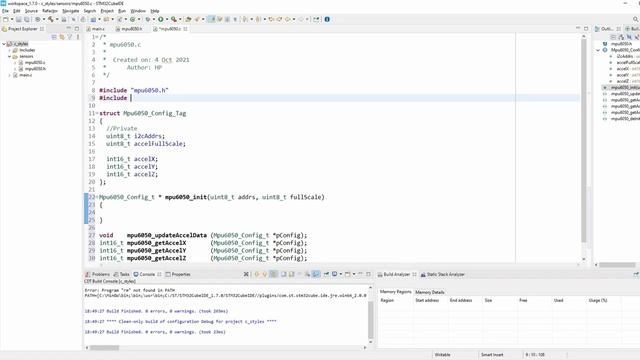The image size is (640, 360).
Task: Fold the struct at line 11
Action: point(97,113)
